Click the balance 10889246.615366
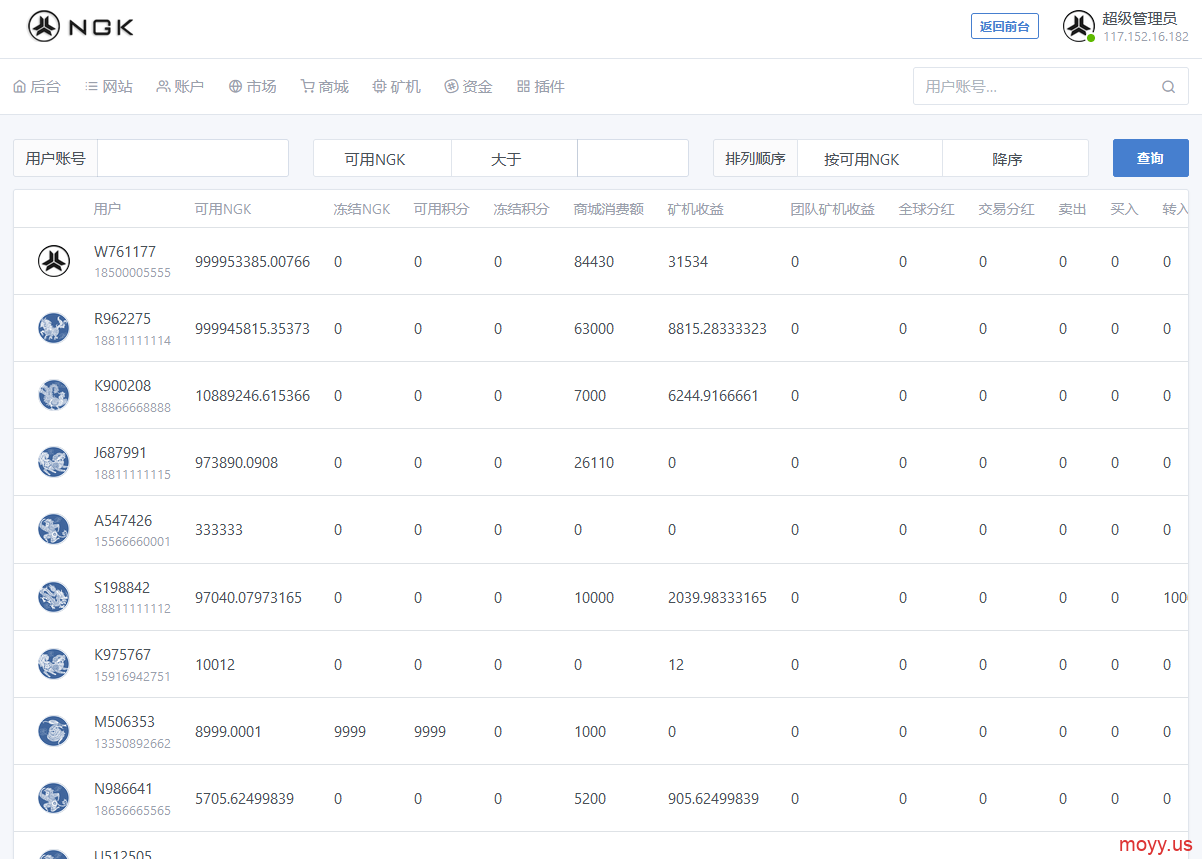1202x859 pixels. (253, 396)
